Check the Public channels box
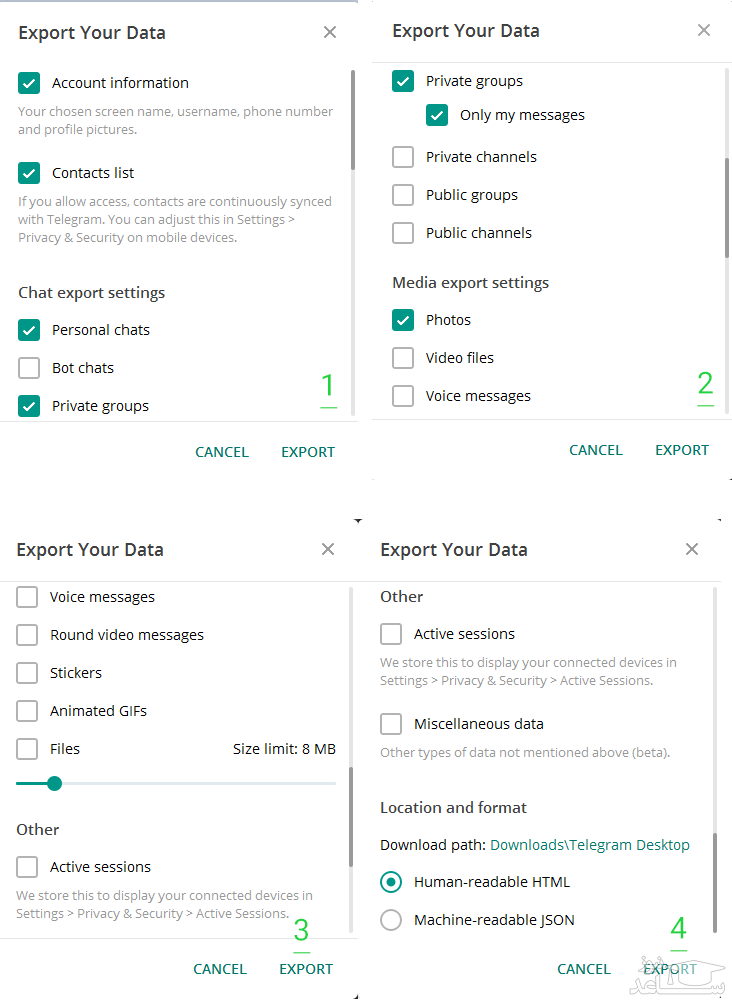This screenshot has width=732, height=1001. click(403, 233)
